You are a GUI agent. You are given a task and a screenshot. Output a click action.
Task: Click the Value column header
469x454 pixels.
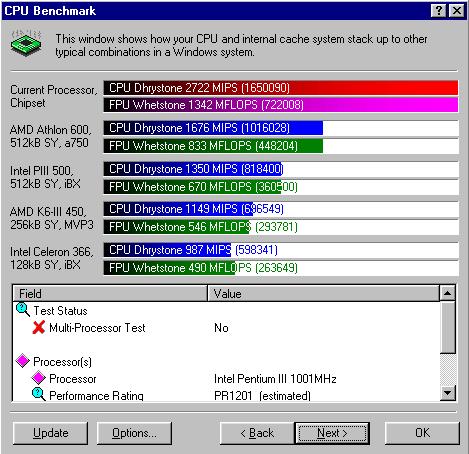[x=323, y=293]
